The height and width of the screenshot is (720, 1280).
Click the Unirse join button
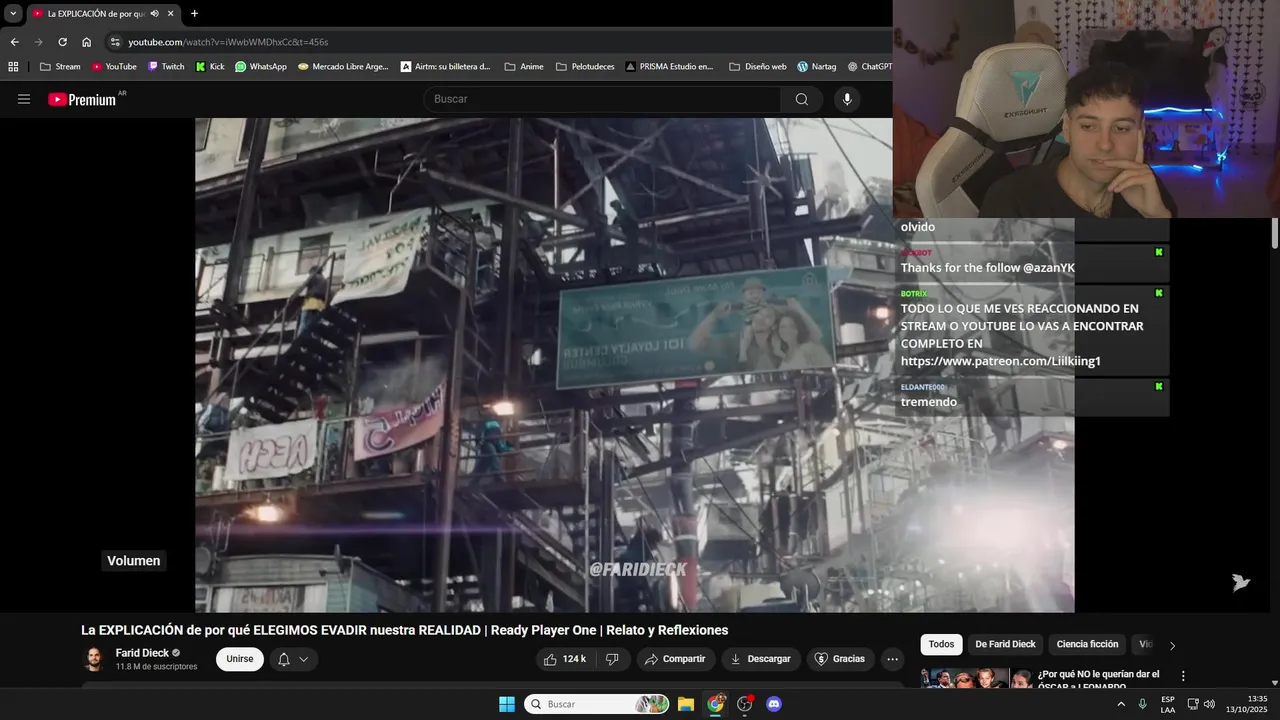click(240, 659)
